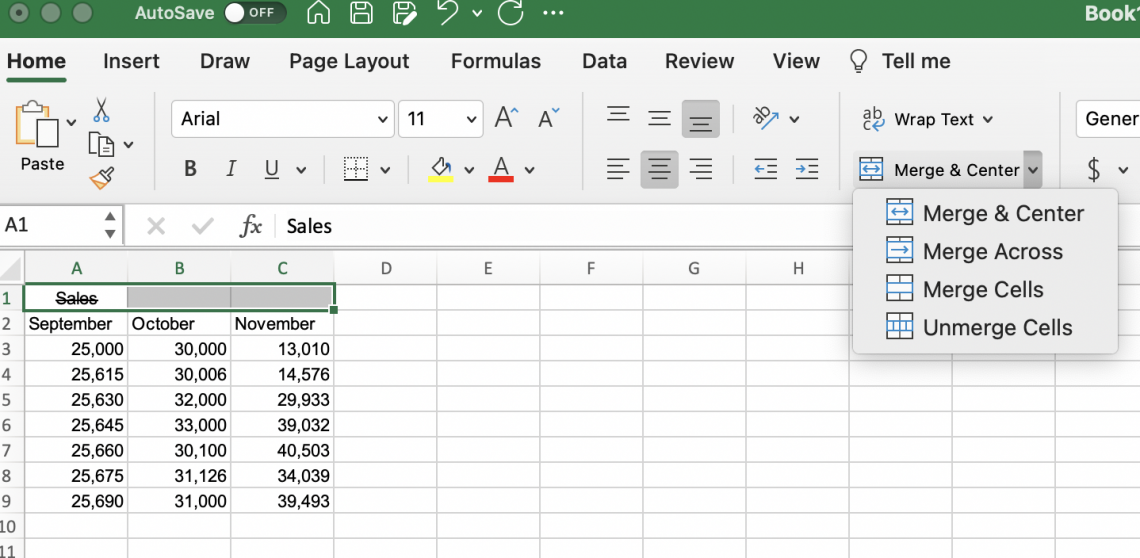
Task: Click the Cut scissors icon
Action: tap(102, 110)
